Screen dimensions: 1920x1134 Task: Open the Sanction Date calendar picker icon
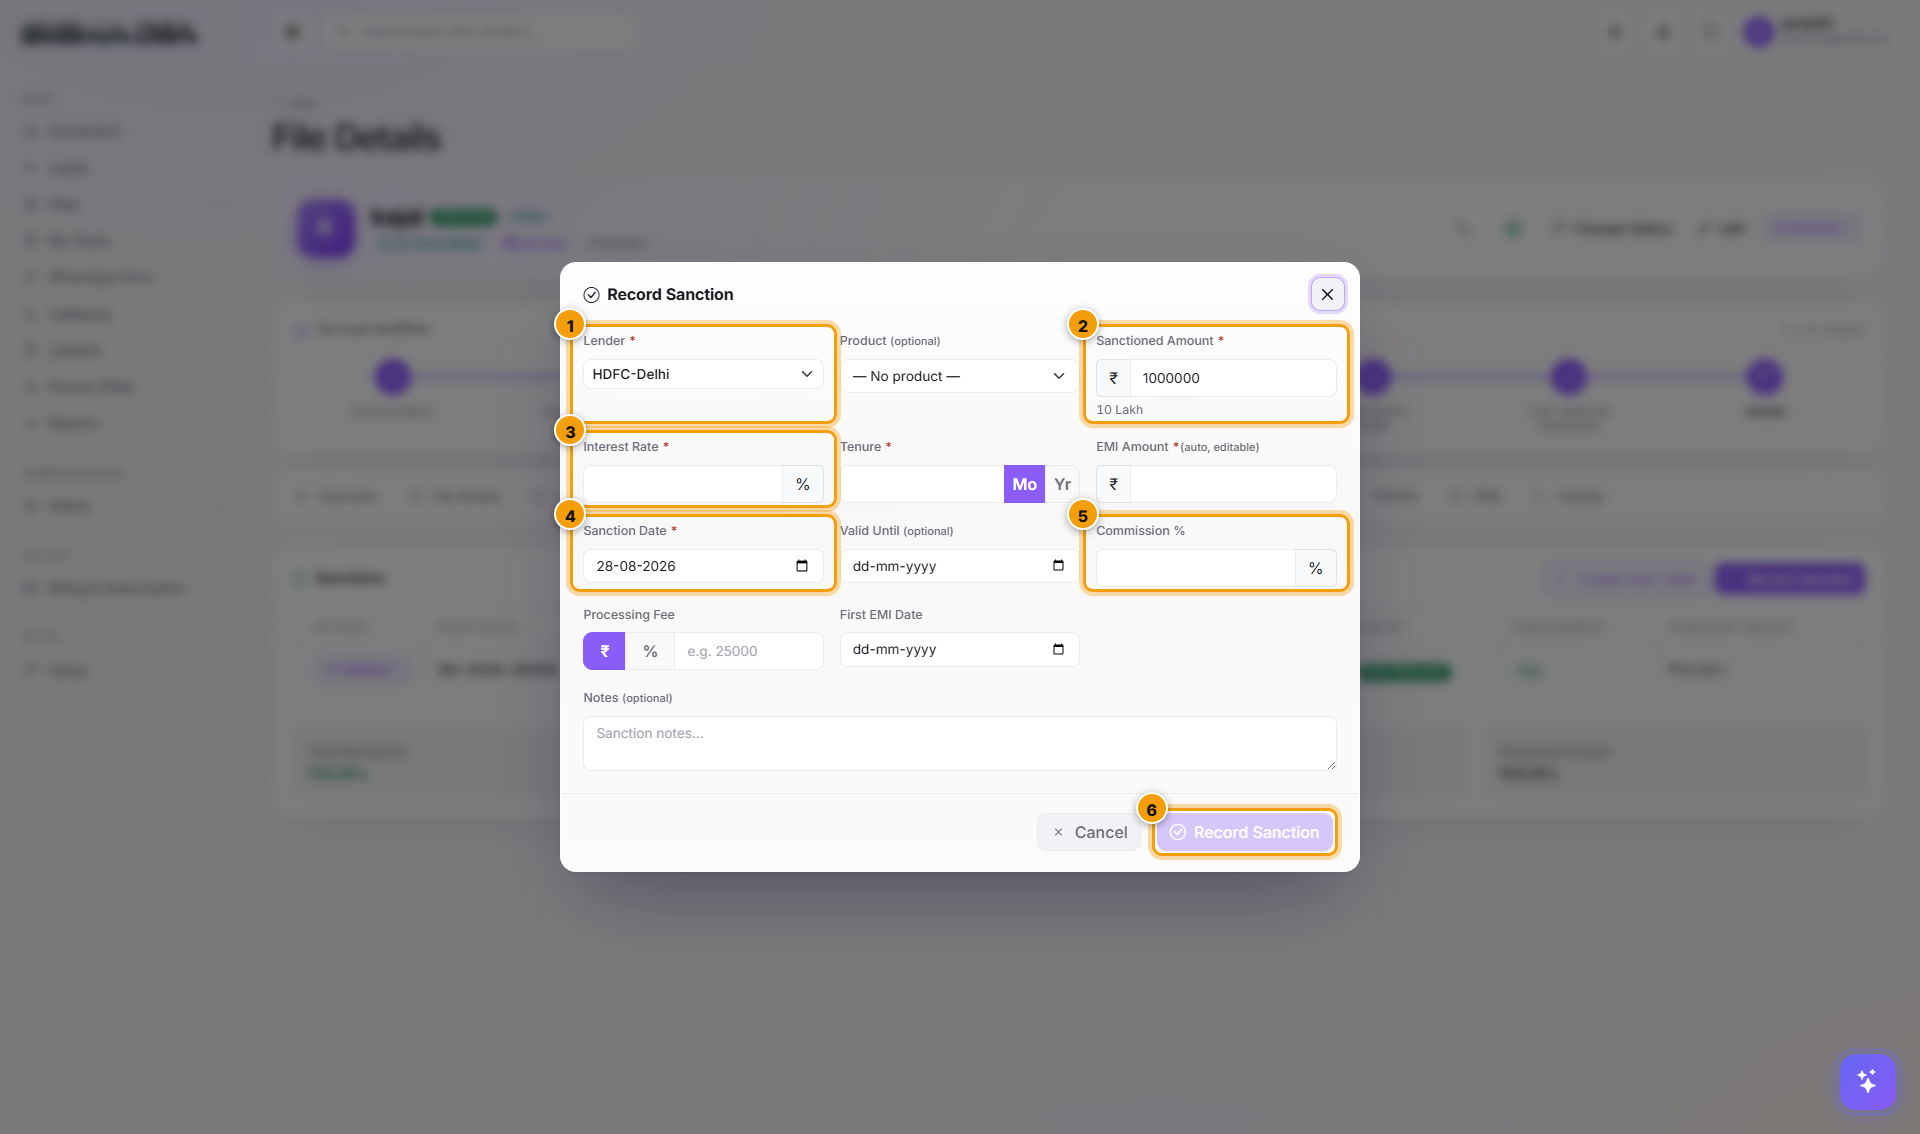pyautogui.click(x=802, y=566)
